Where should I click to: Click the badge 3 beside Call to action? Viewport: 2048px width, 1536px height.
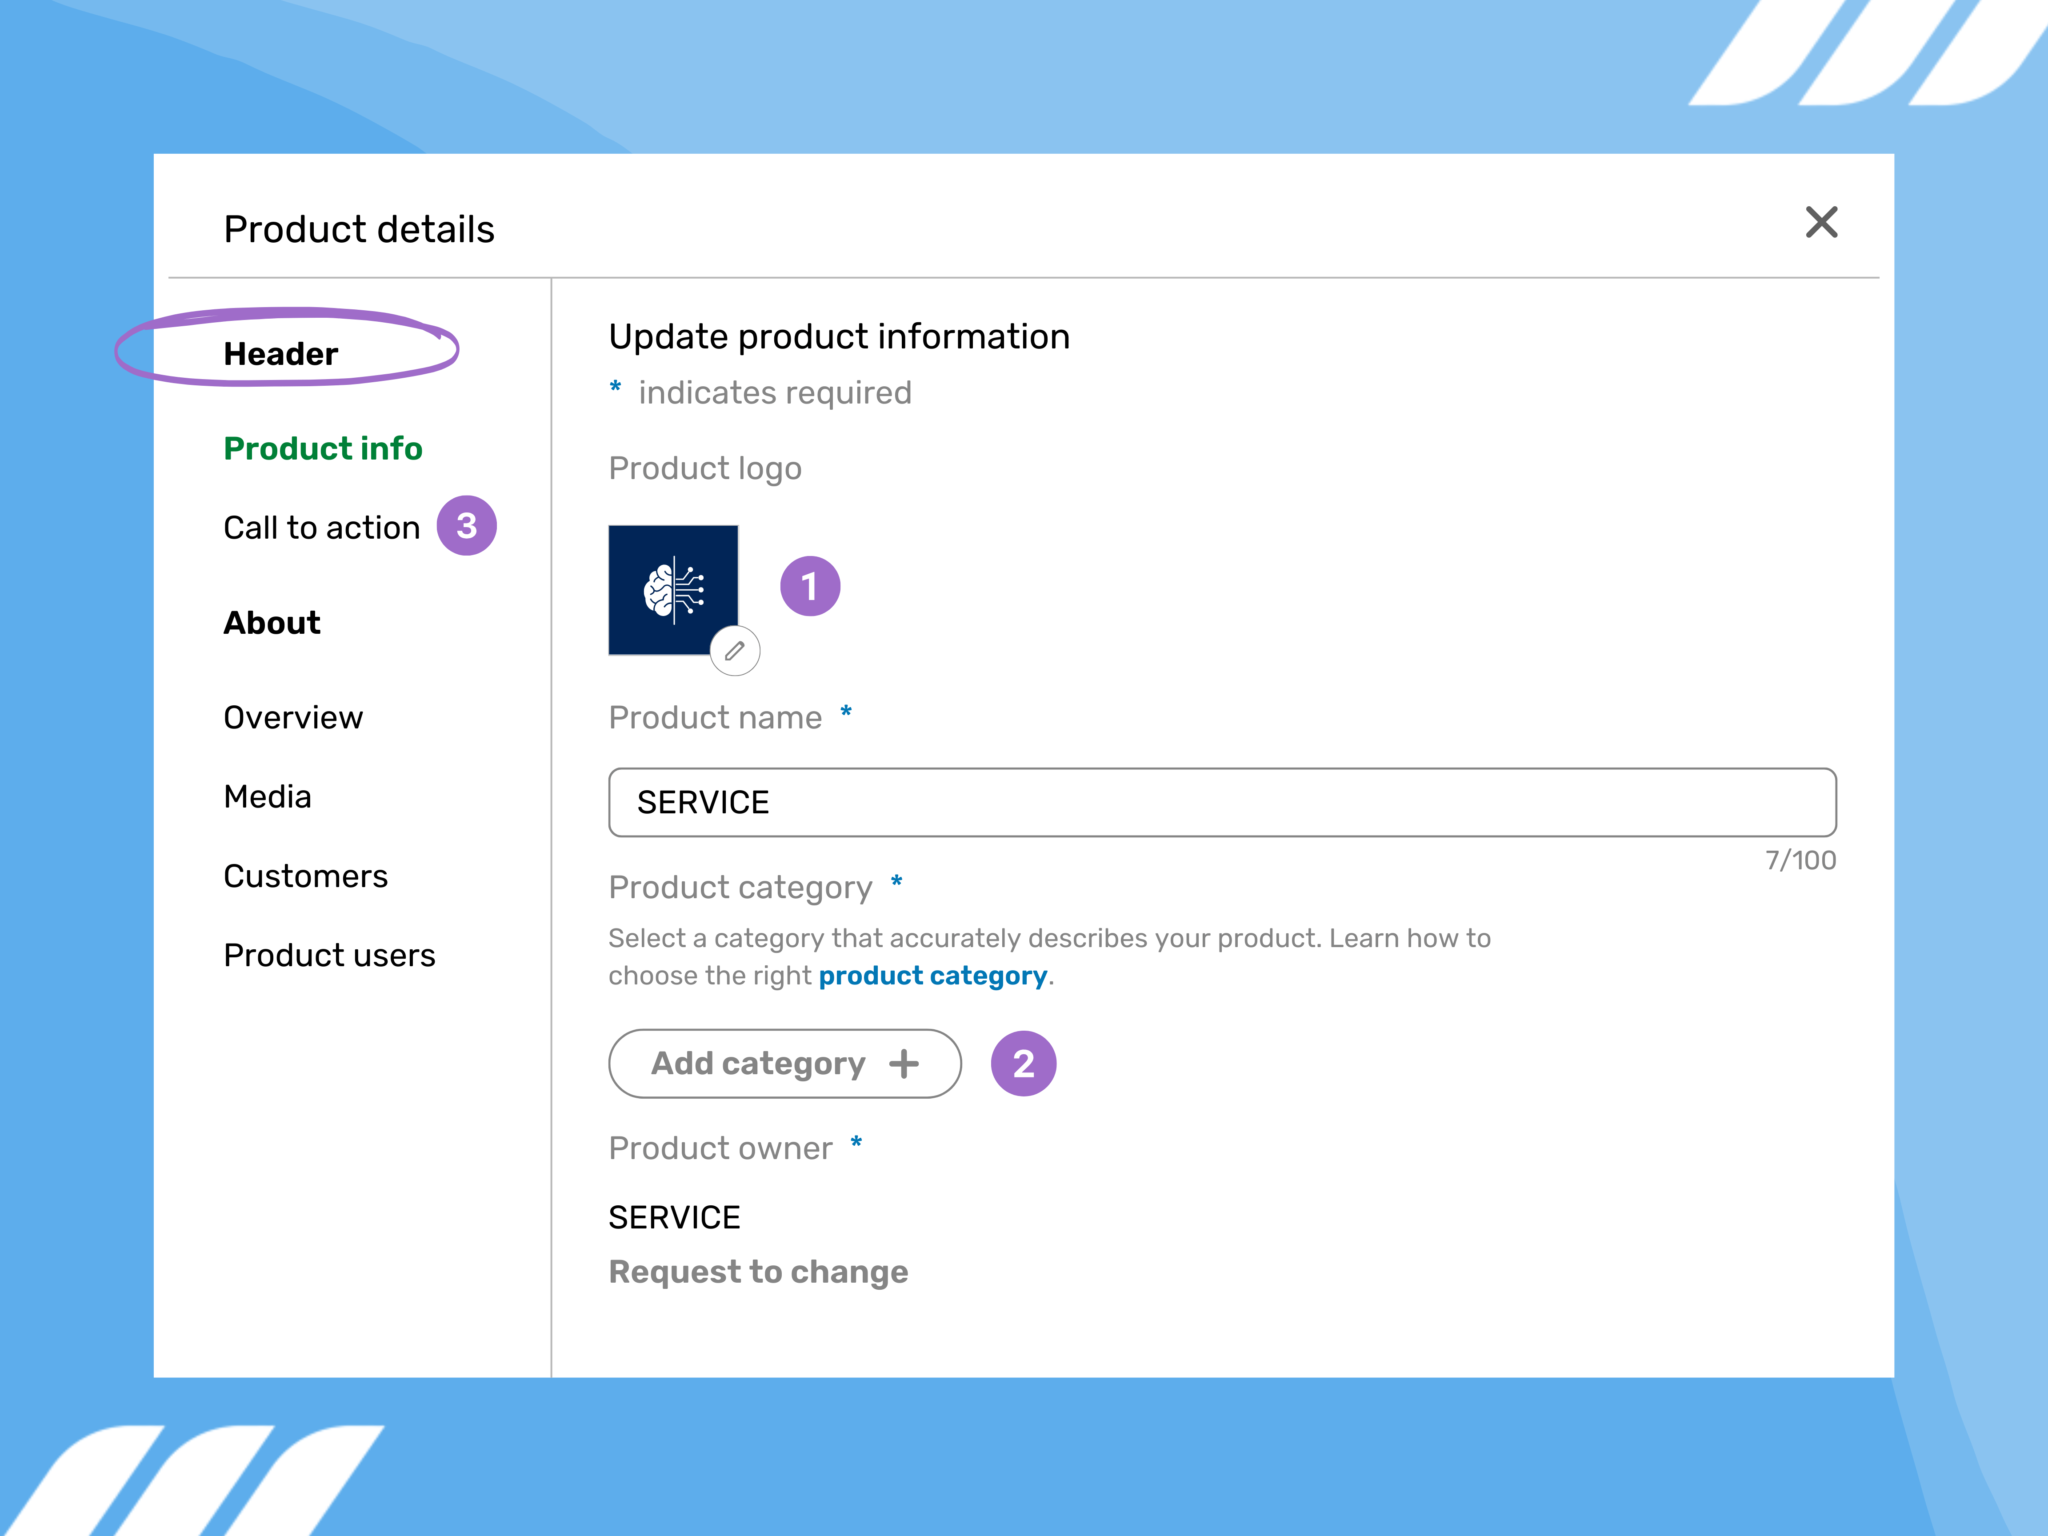(466, 524)
